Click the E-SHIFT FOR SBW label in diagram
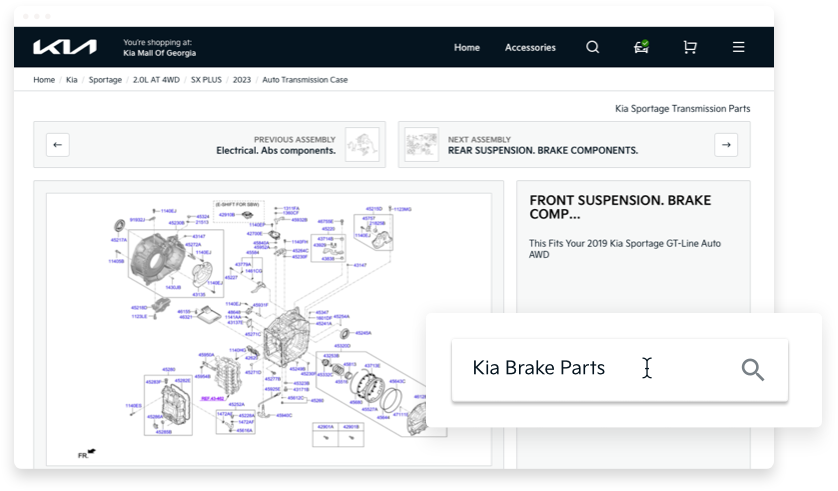Image resolution: width=838 pixels, height=491 pixels. pos(237,205)
